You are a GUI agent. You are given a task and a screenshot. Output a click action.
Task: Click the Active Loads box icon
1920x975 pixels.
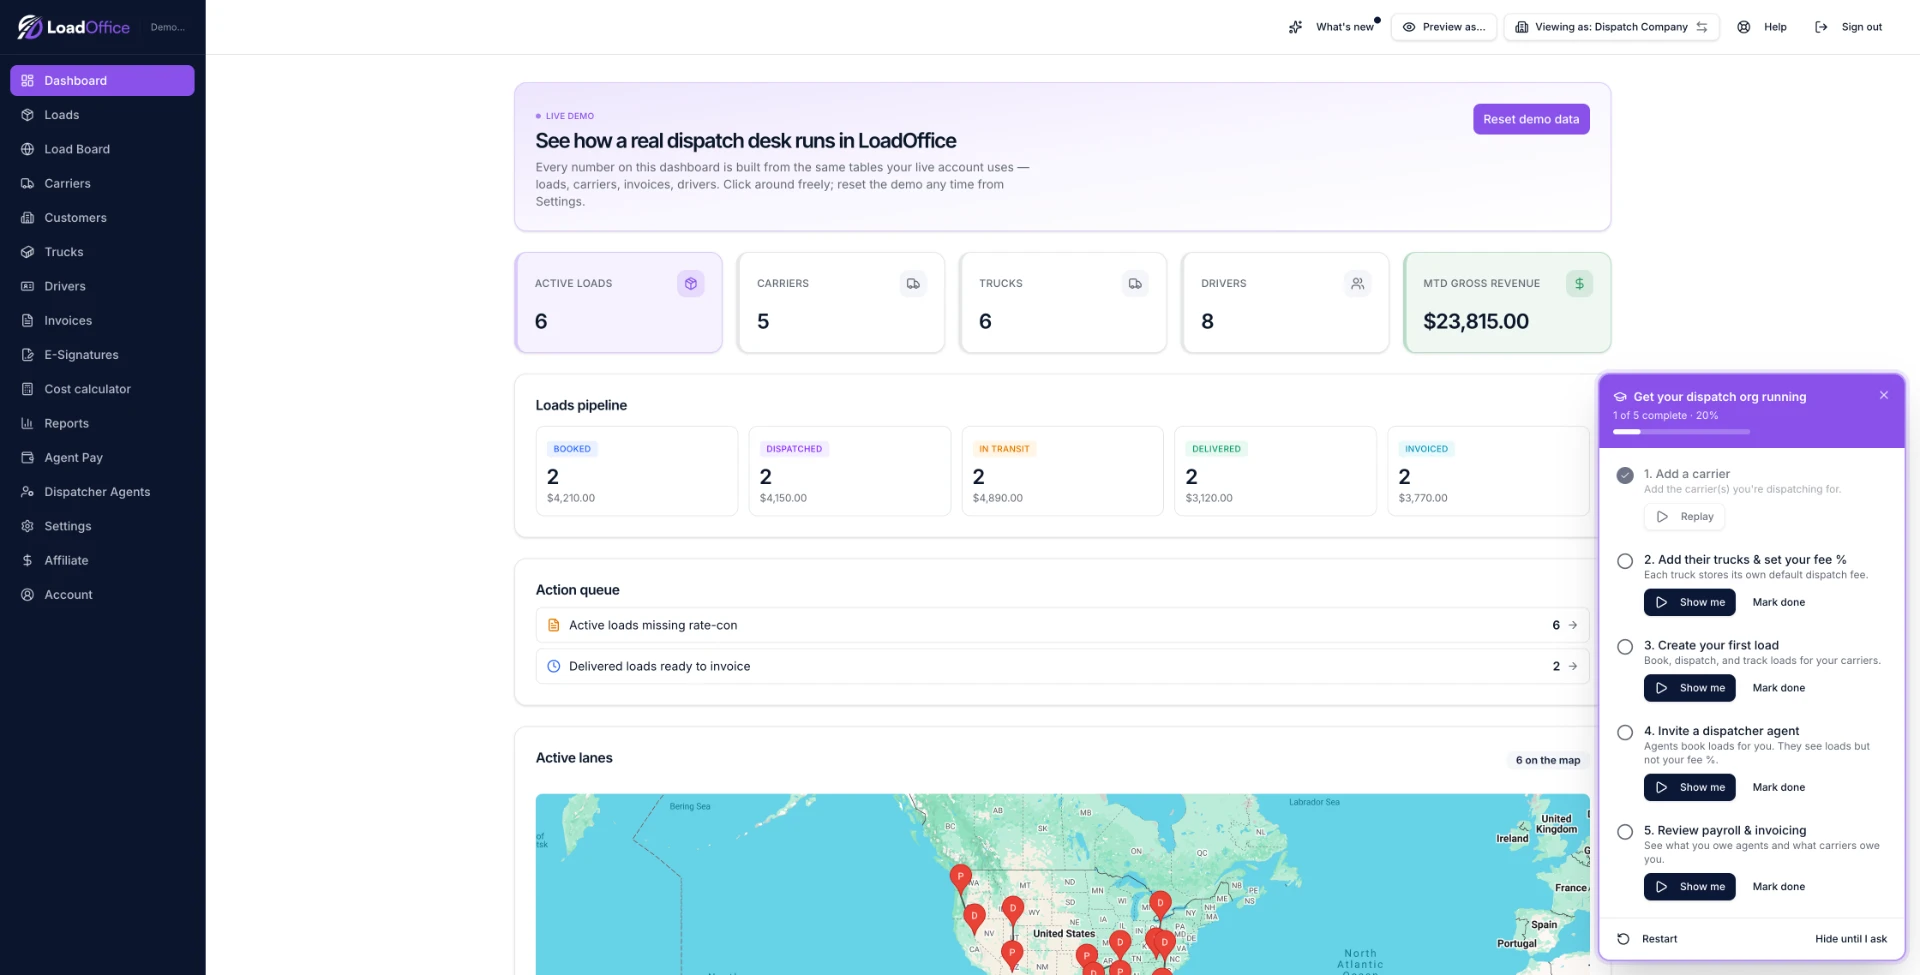click(690, 284)
